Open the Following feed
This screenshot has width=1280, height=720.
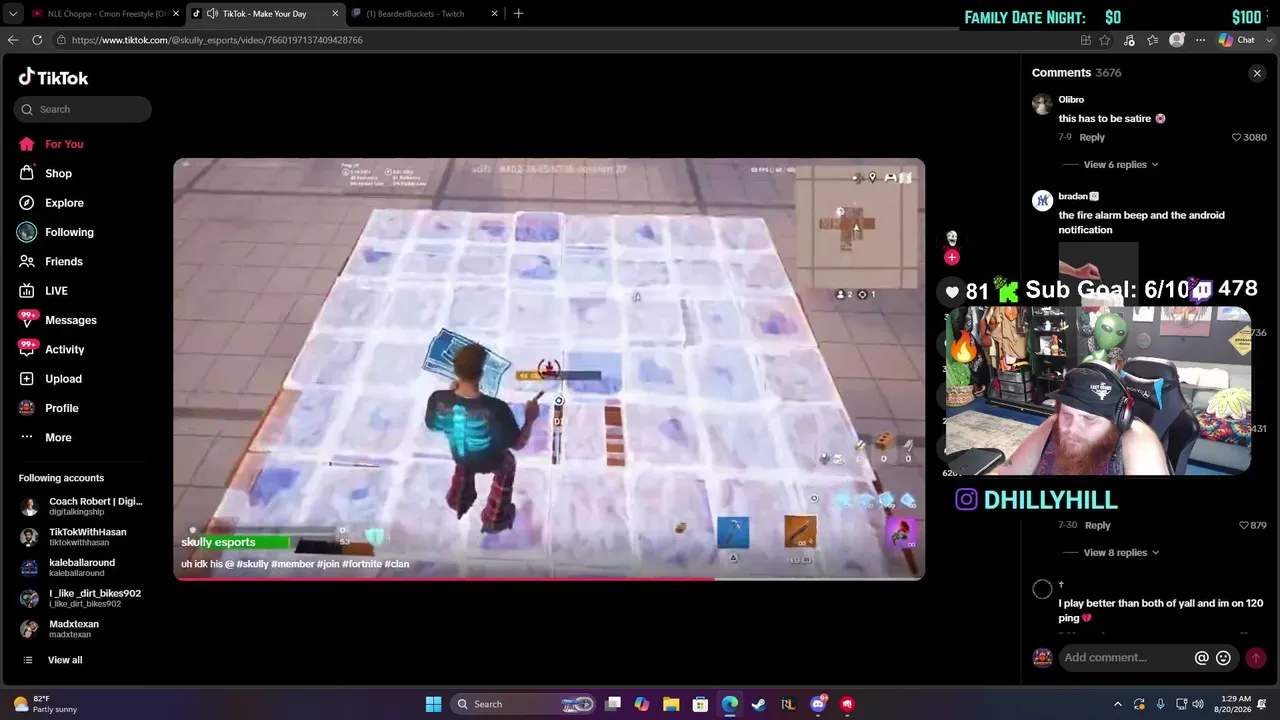(x=69, y=232)
